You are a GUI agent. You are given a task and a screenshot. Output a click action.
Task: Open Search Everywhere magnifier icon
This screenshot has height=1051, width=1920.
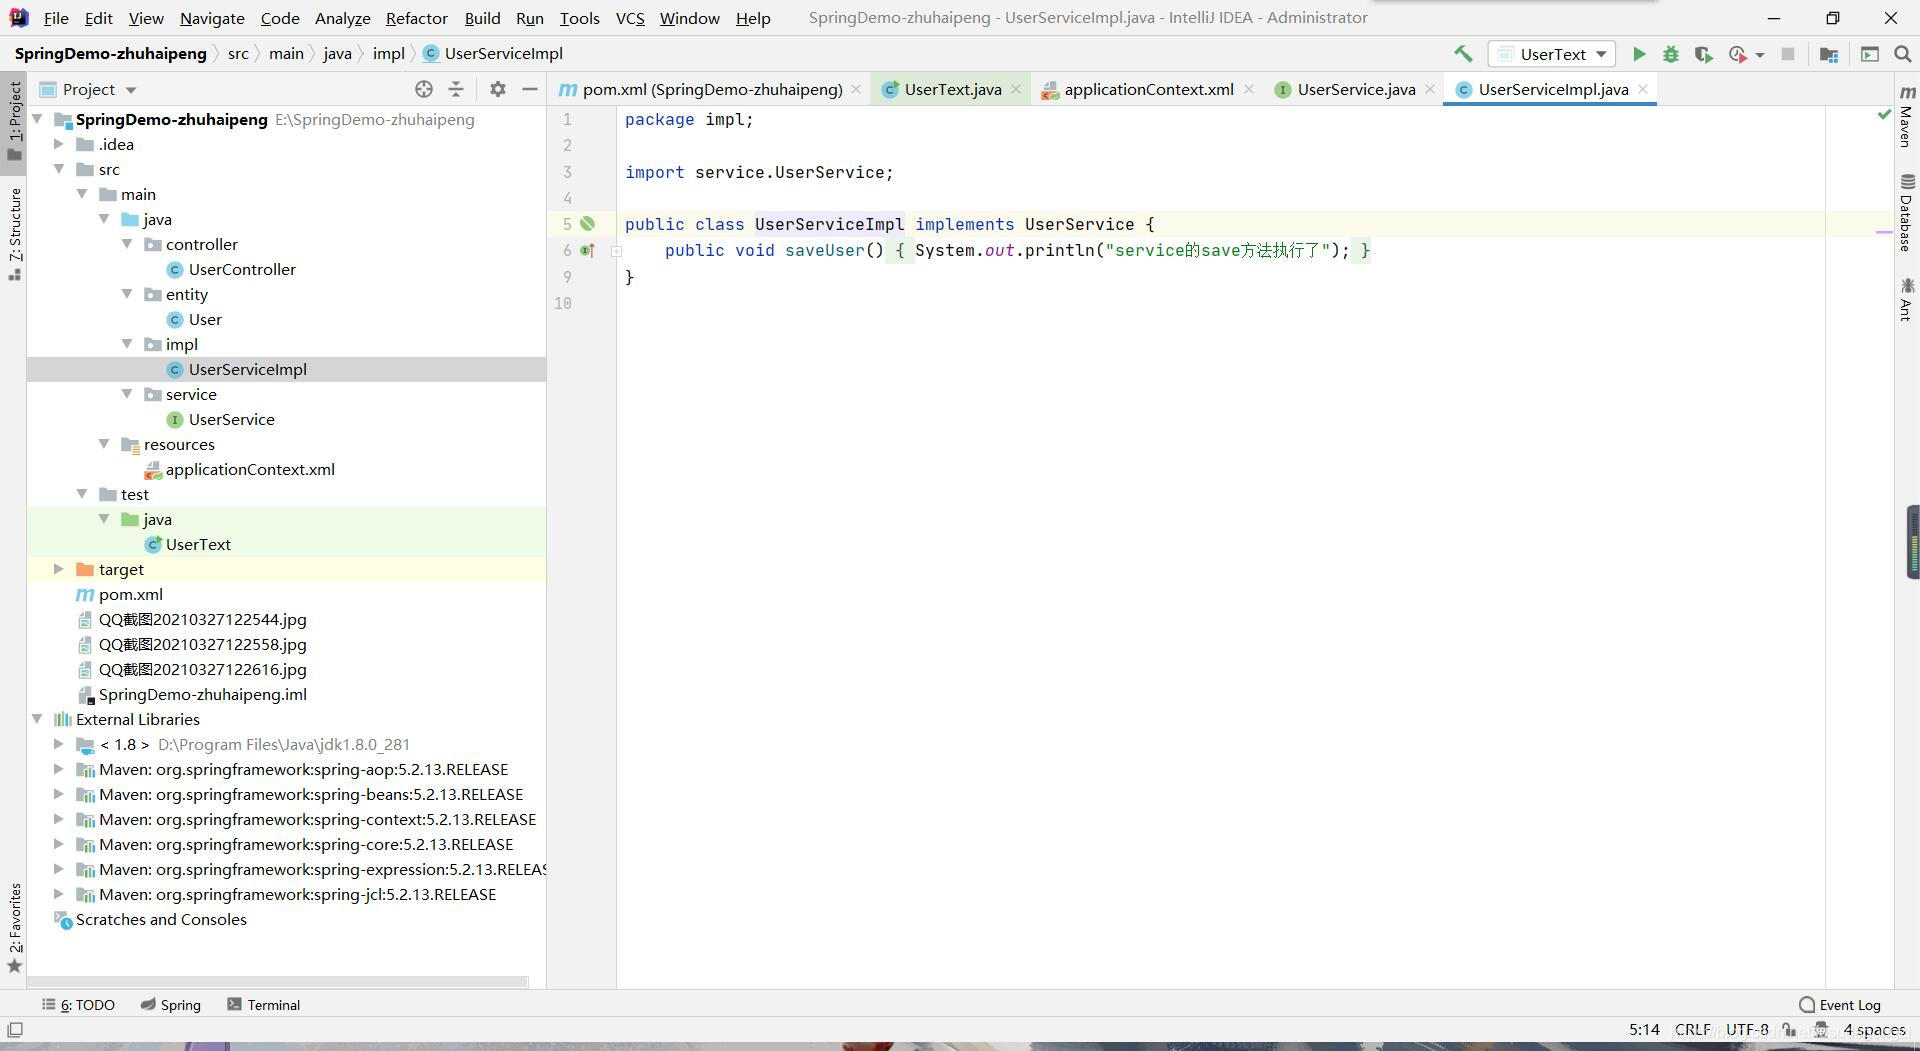point(1903,54)
